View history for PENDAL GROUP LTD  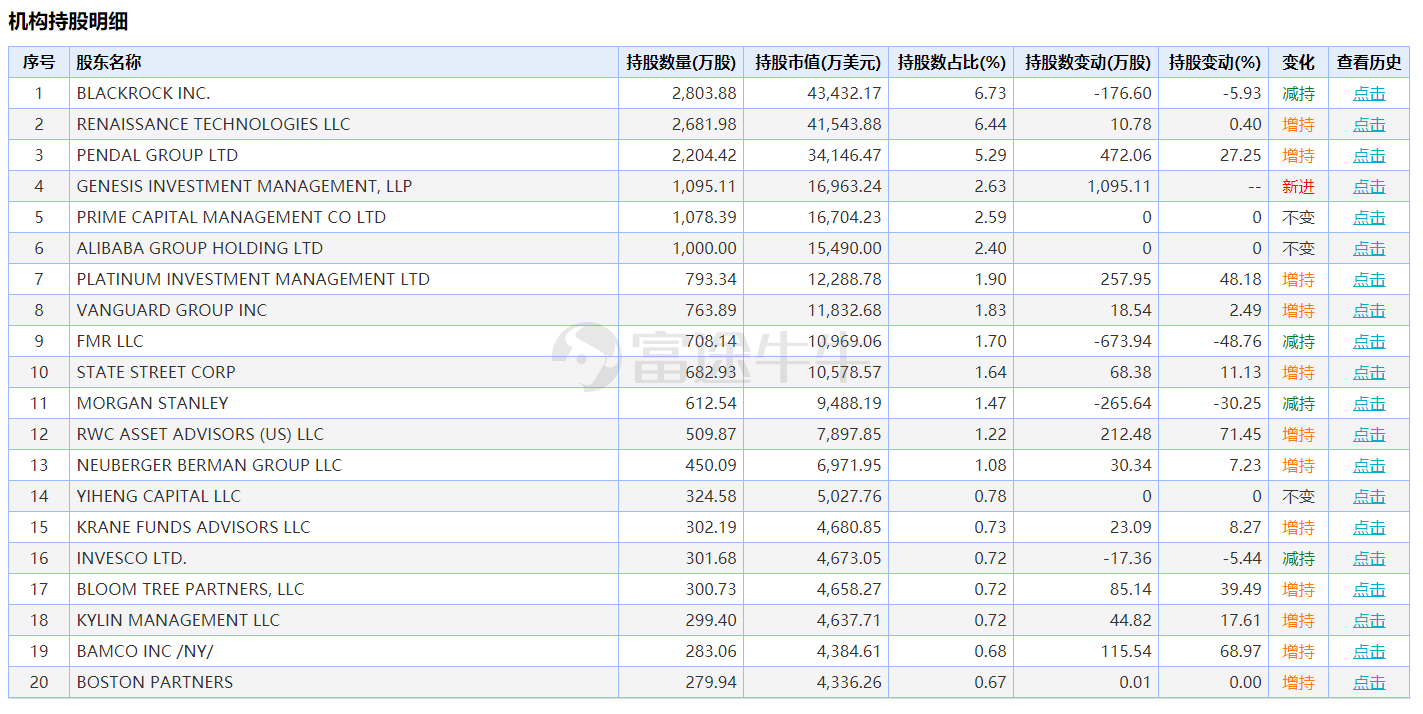(1369, 156)
